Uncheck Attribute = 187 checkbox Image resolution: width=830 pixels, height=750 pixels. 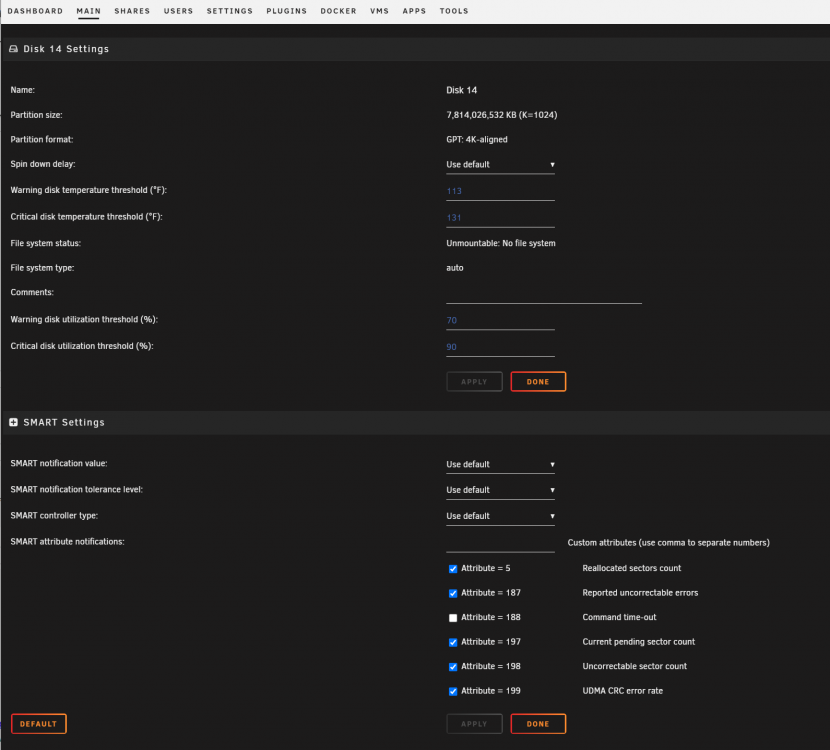click(453, 593)
